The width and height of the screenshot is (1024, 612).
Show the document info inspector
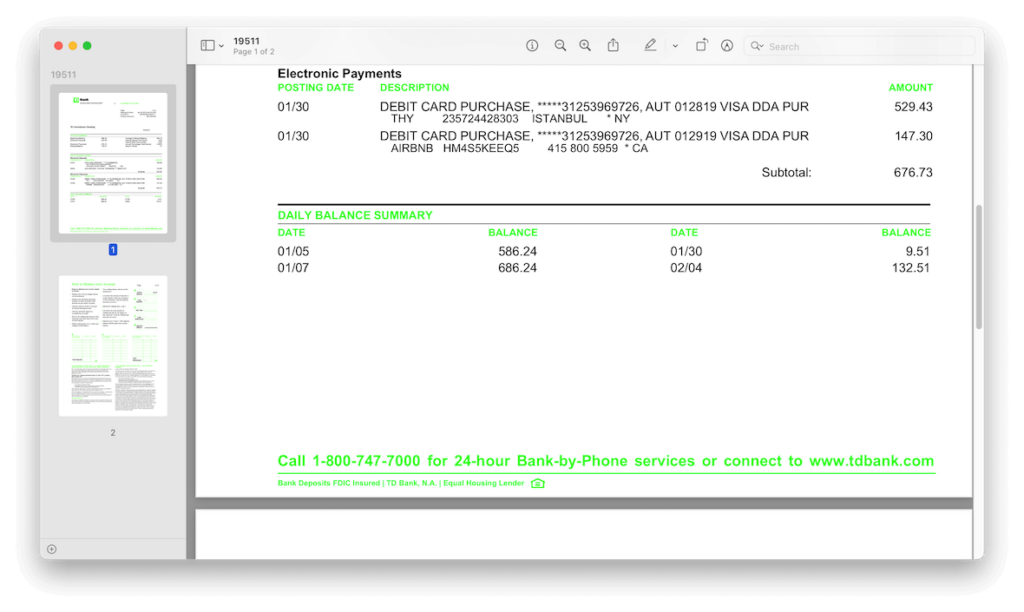[x=532, y=46]
